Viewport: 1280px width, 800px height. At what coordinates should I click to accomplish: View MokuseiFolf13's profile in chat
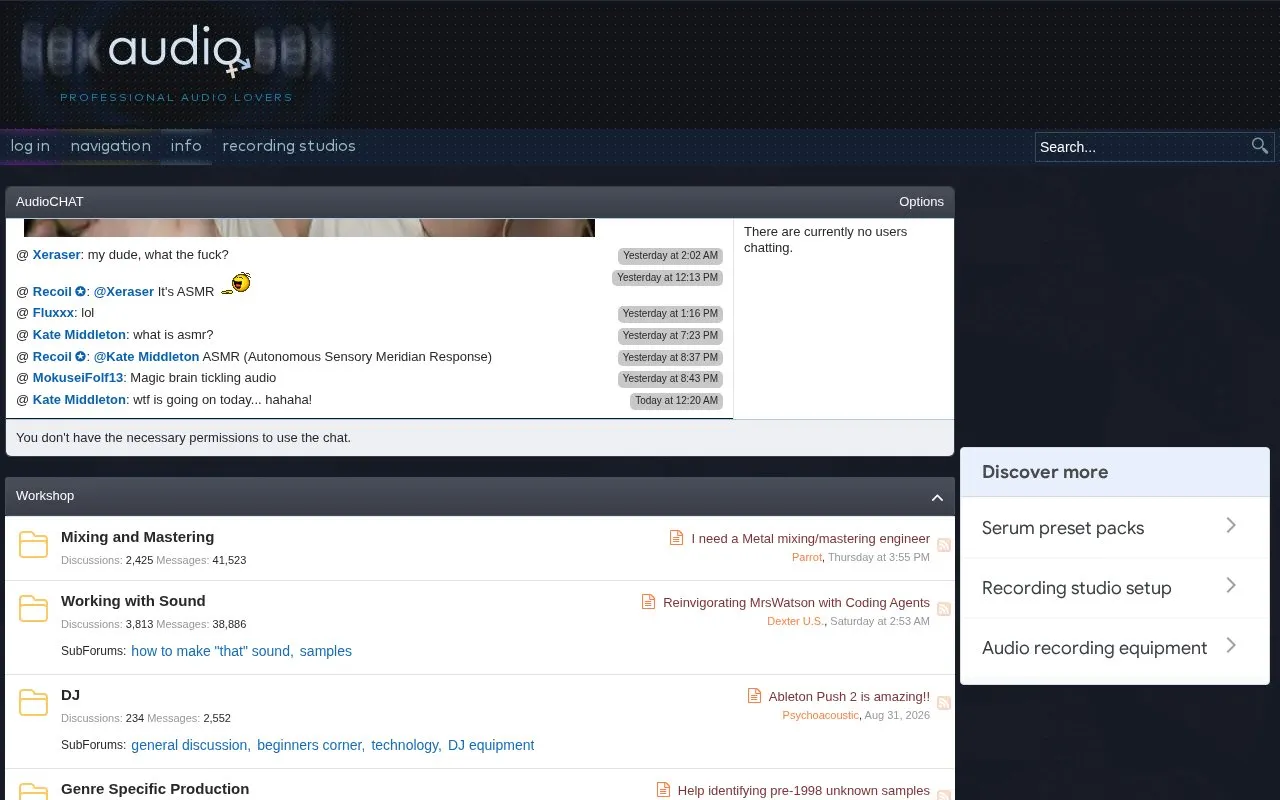tap(78, 378)
